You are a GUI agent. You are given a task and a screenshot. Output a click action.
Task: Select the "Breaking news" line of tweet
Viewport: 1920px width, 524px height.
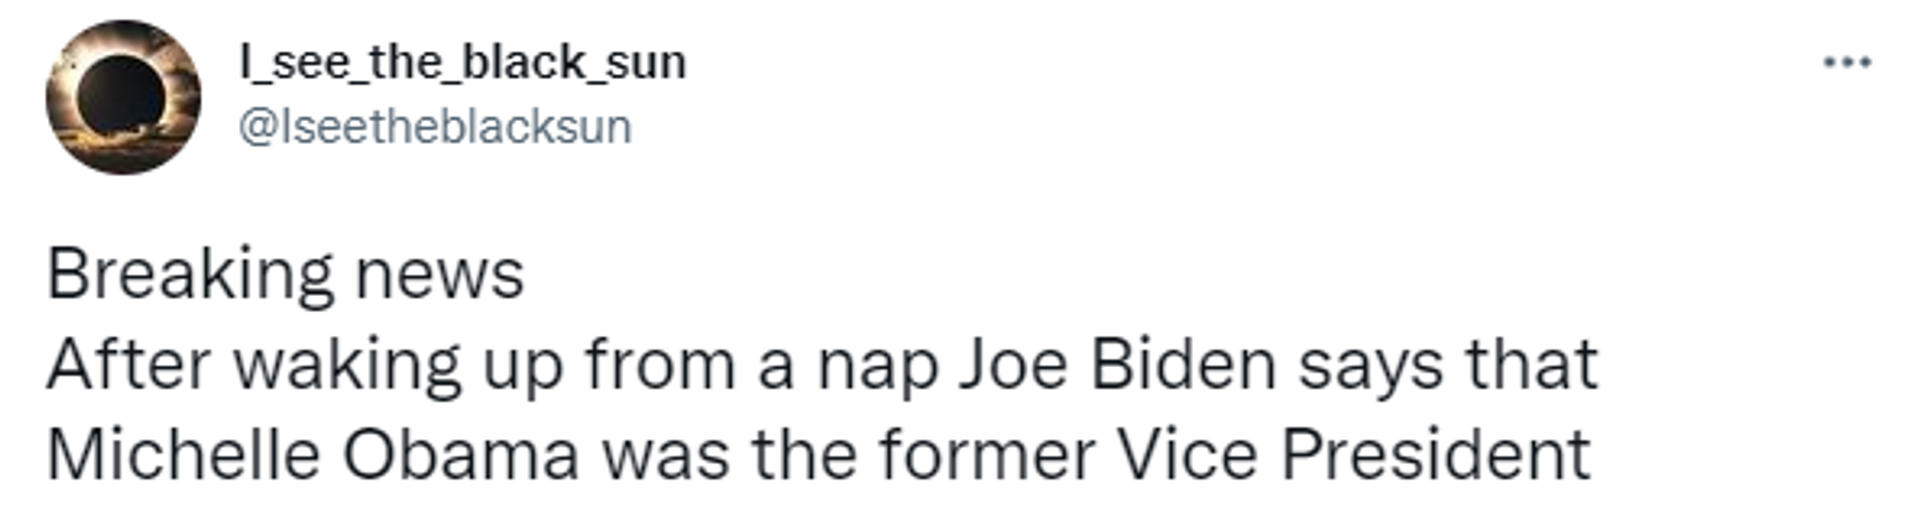(285, 275)
